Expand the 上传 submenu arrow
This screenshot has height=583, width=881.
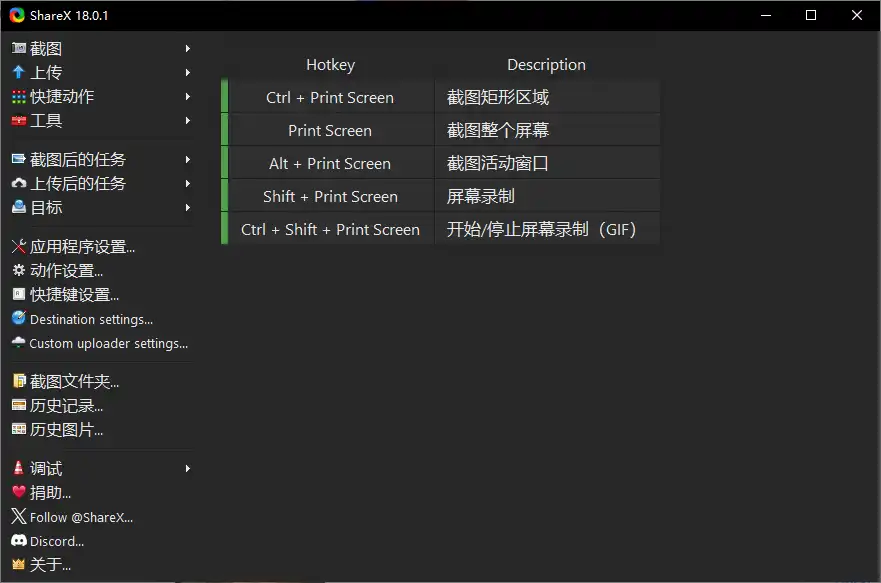pos(188,72)
